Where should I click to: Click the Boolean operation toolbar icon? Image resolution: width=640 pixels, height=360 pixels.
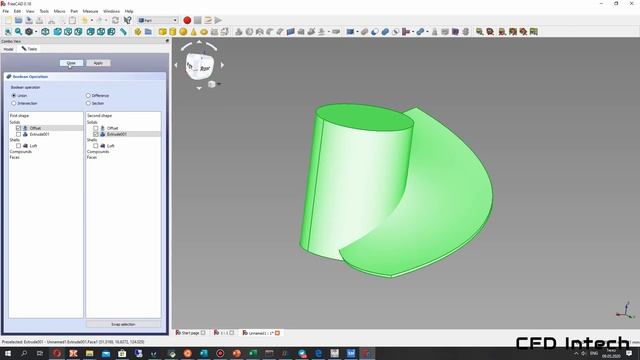[364, 32]
